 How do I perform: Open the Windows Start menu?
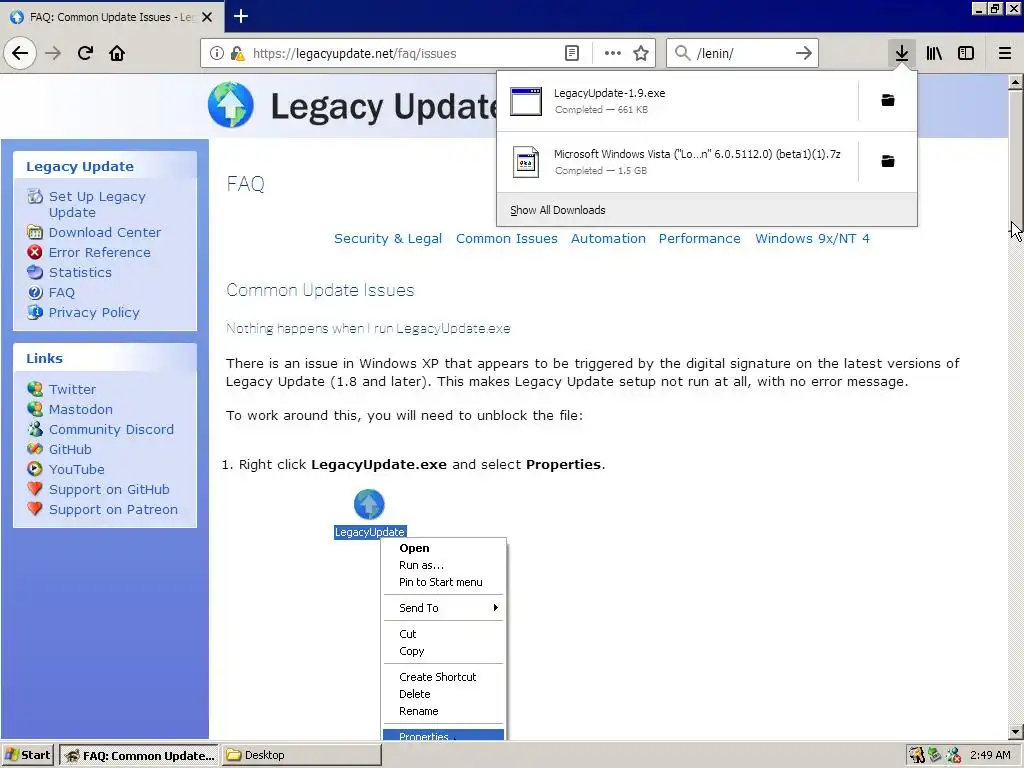(x=27, y=755)
